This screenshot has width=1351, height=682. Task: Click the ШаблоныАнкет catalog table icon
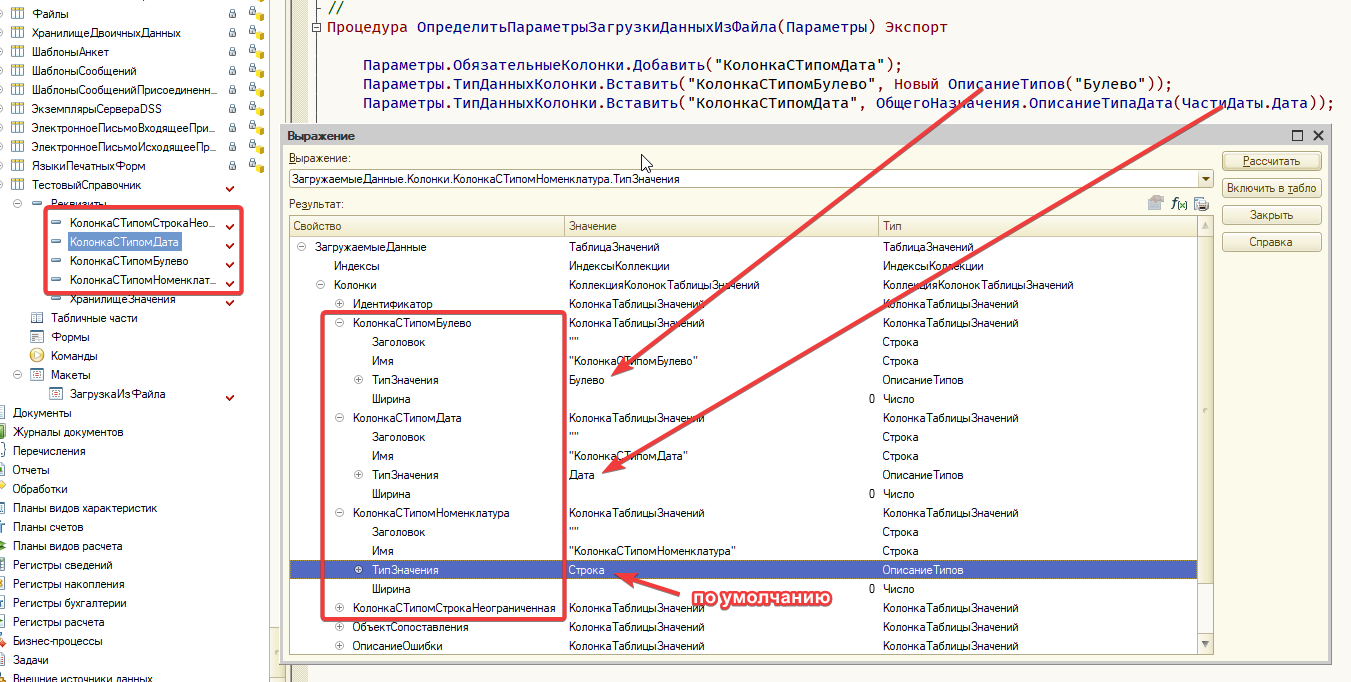[17, 52]
